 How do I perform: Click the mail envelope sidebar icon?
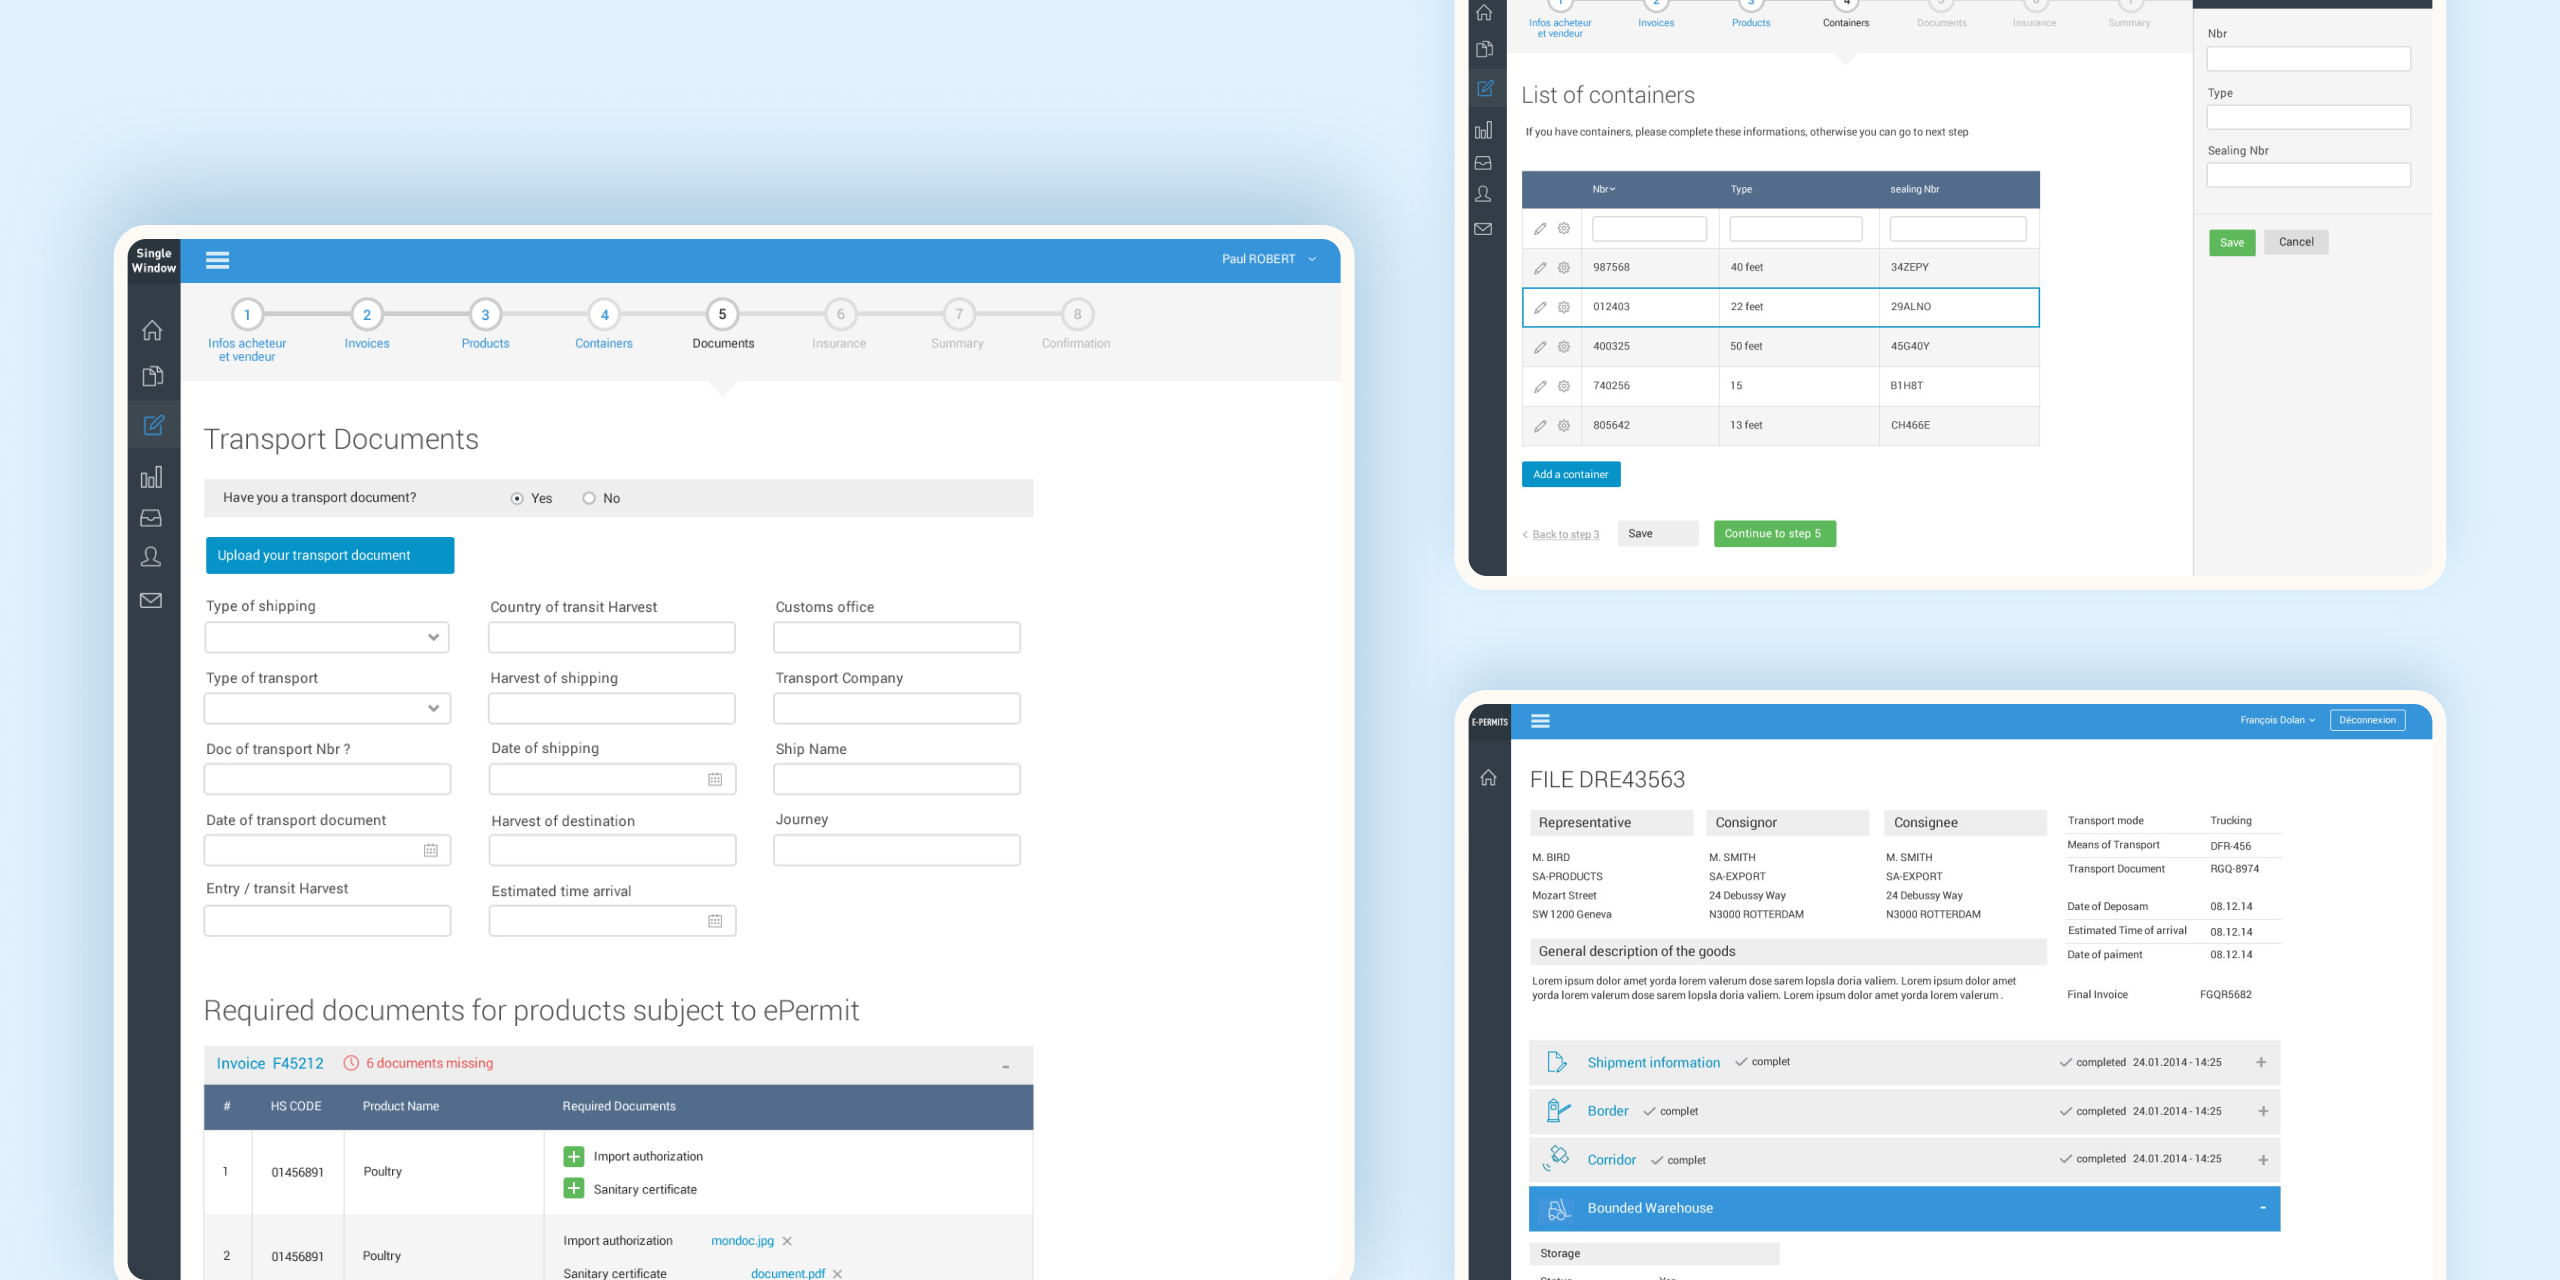(151, 600)
